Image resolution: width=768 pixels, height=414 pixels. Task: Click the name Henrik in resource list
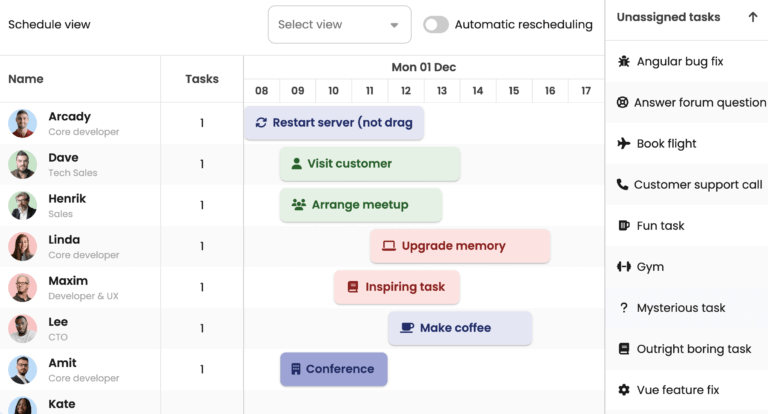coord(67,198)
